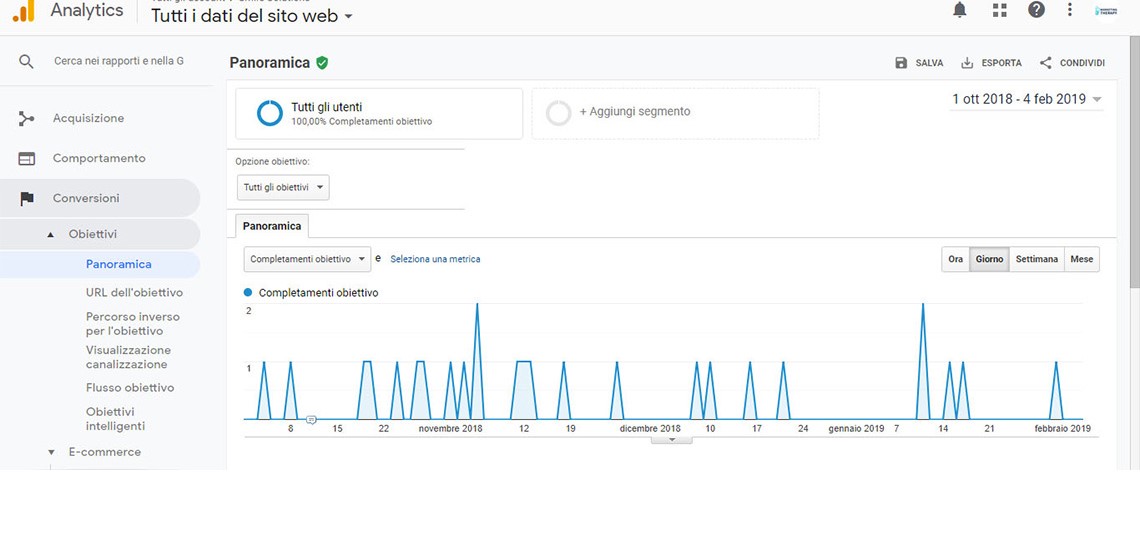Image resolution: width=1140 pixels, height=547 pixels.
Task: Select the Ora time granularity
Action: [955, 260]
